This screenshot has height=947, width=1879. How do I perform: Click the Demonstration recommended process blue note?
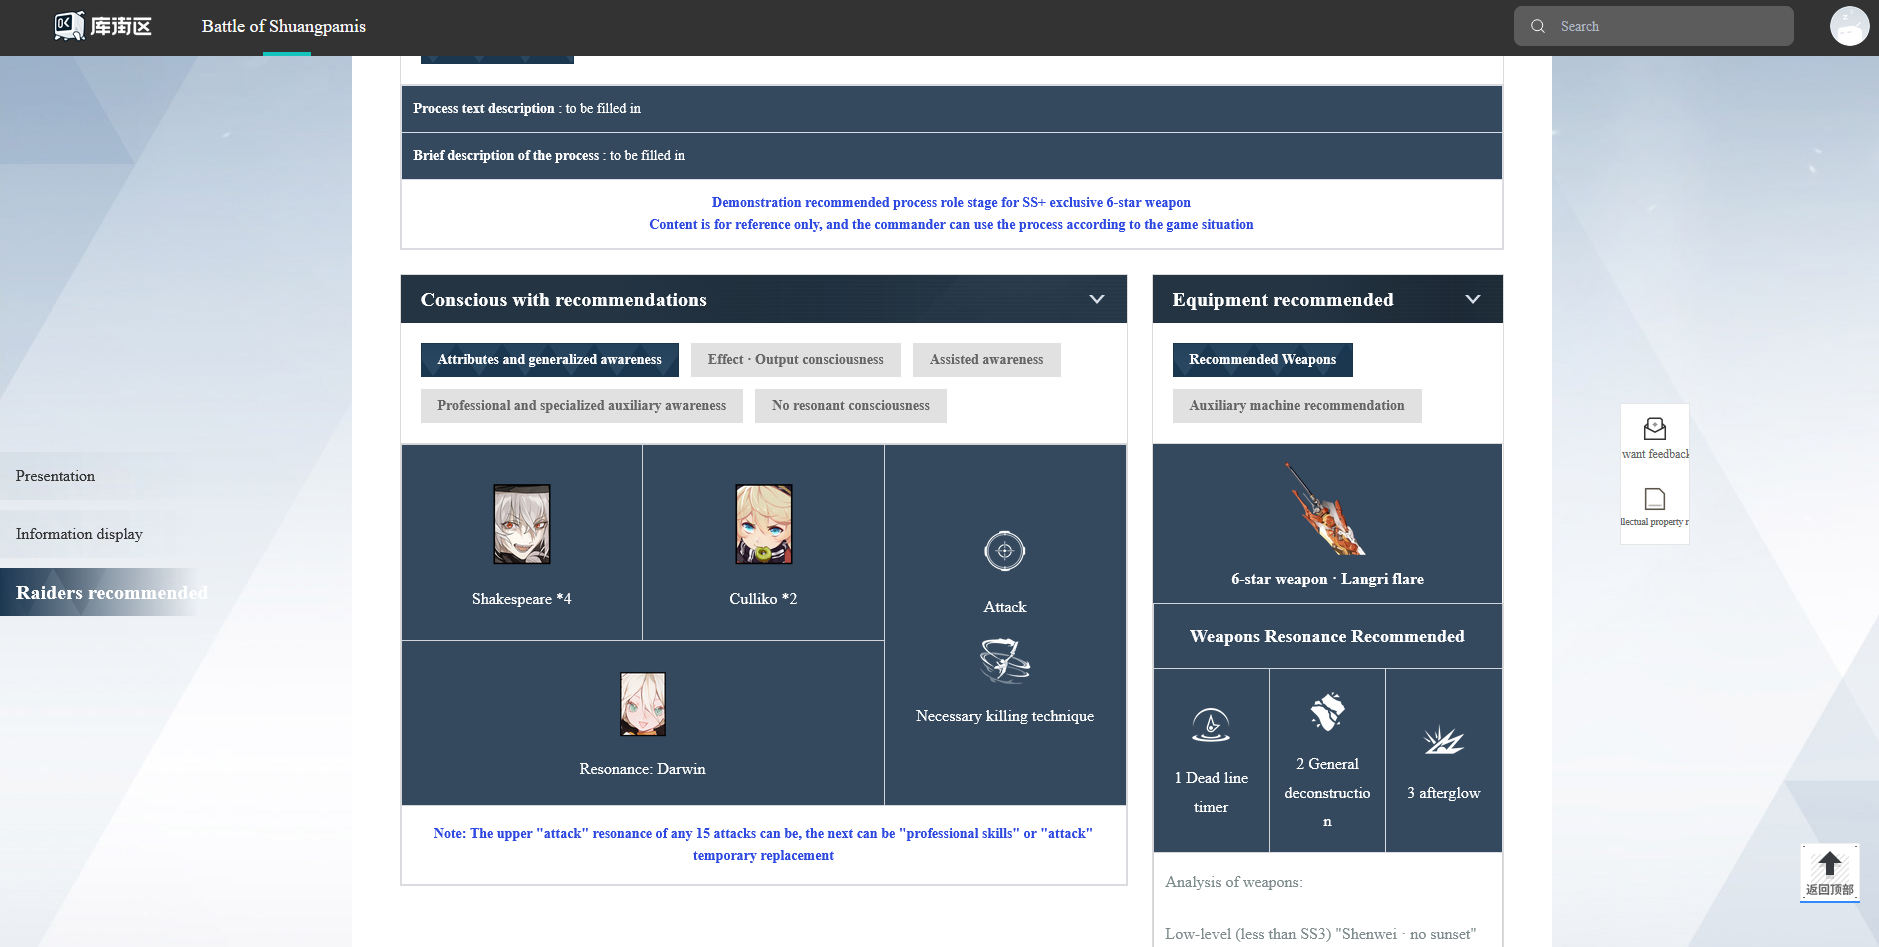click(x=952, y=203)
